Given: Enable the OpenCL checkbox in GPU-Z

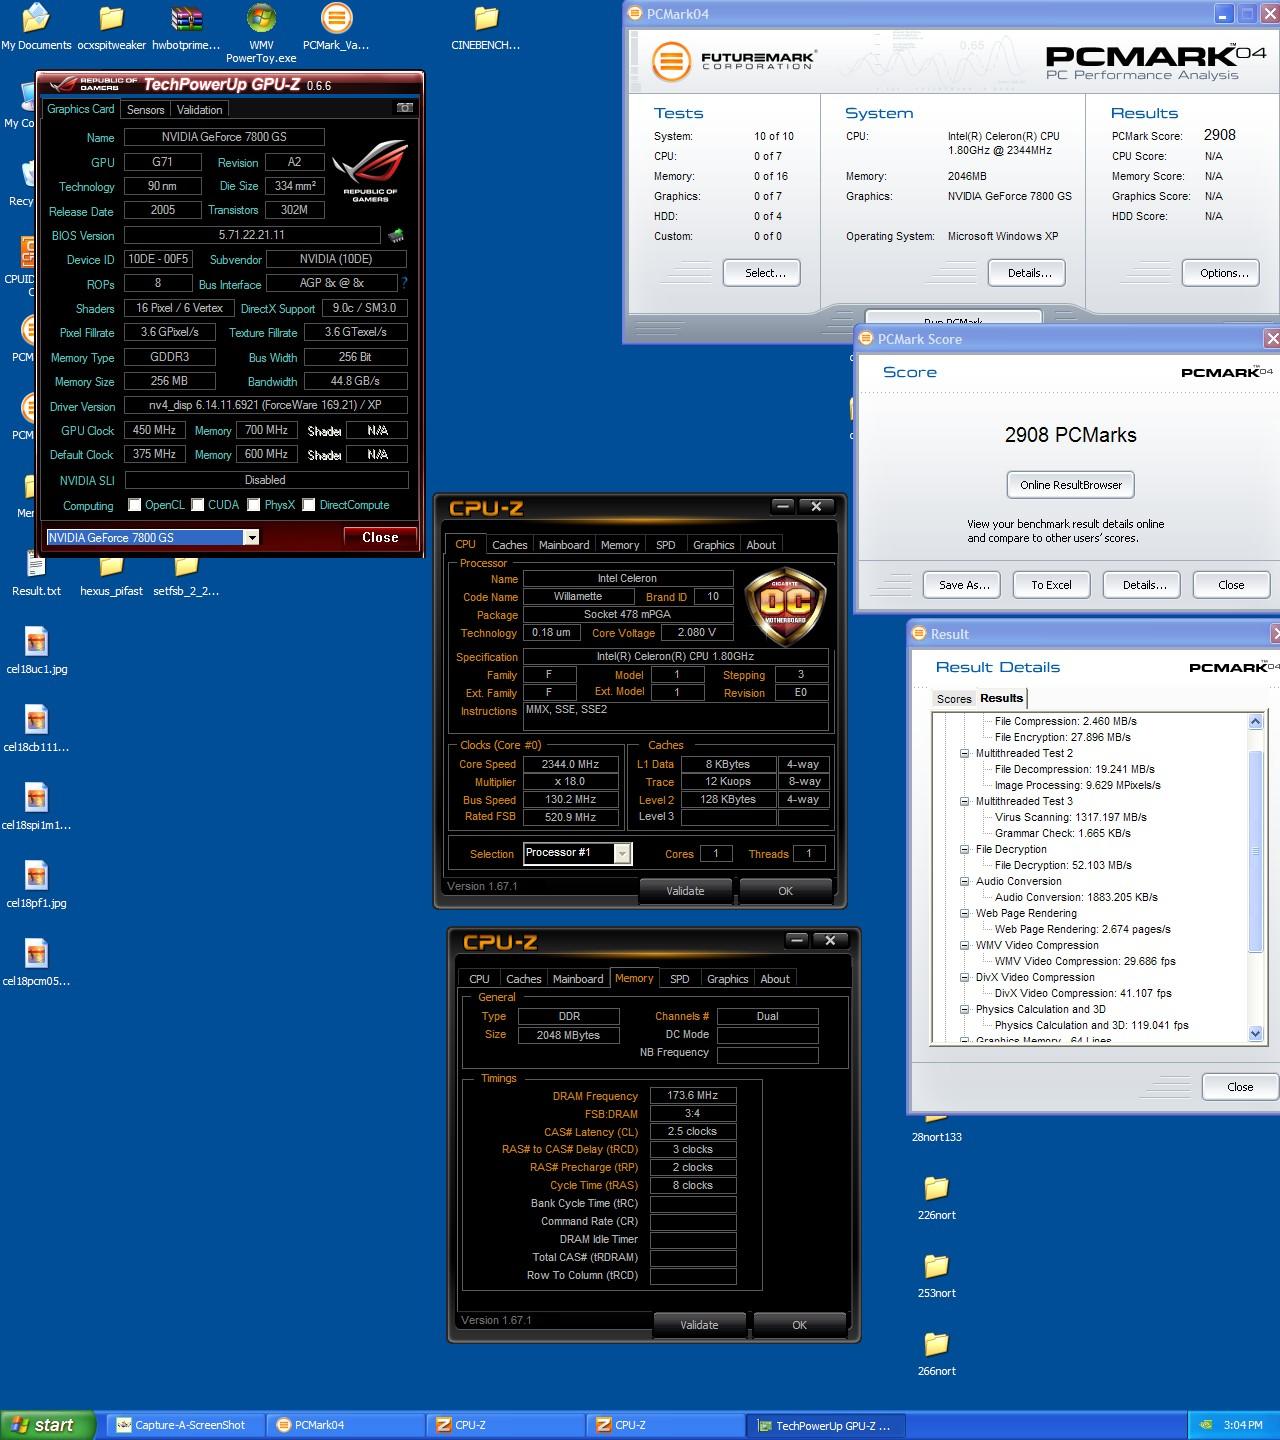Looking at the screenshot, I should [135, 505].
